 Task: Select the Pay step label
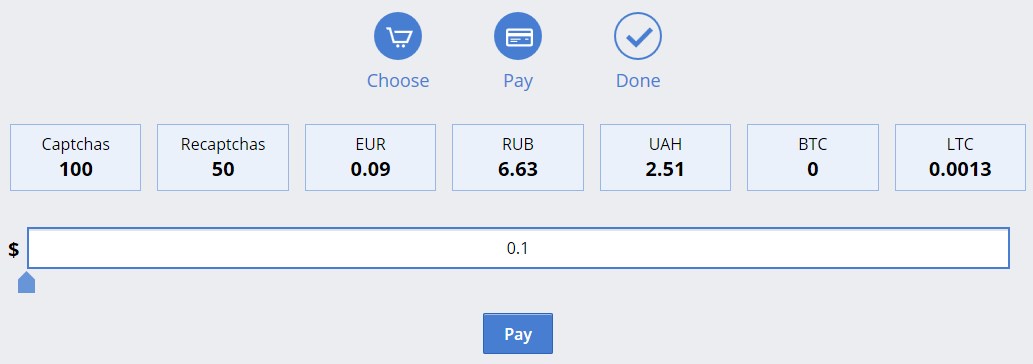tap(518, 81)
